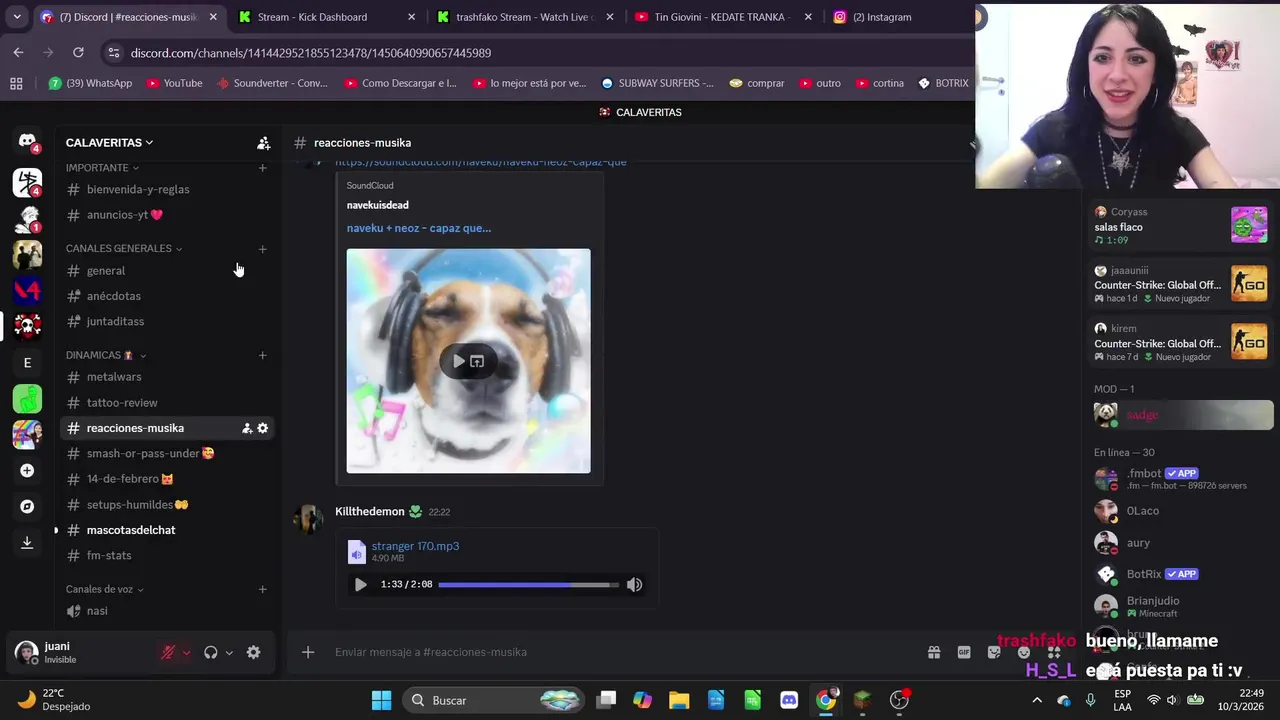
Task: Click the add a server plus icon
Action: coord(27,470)
